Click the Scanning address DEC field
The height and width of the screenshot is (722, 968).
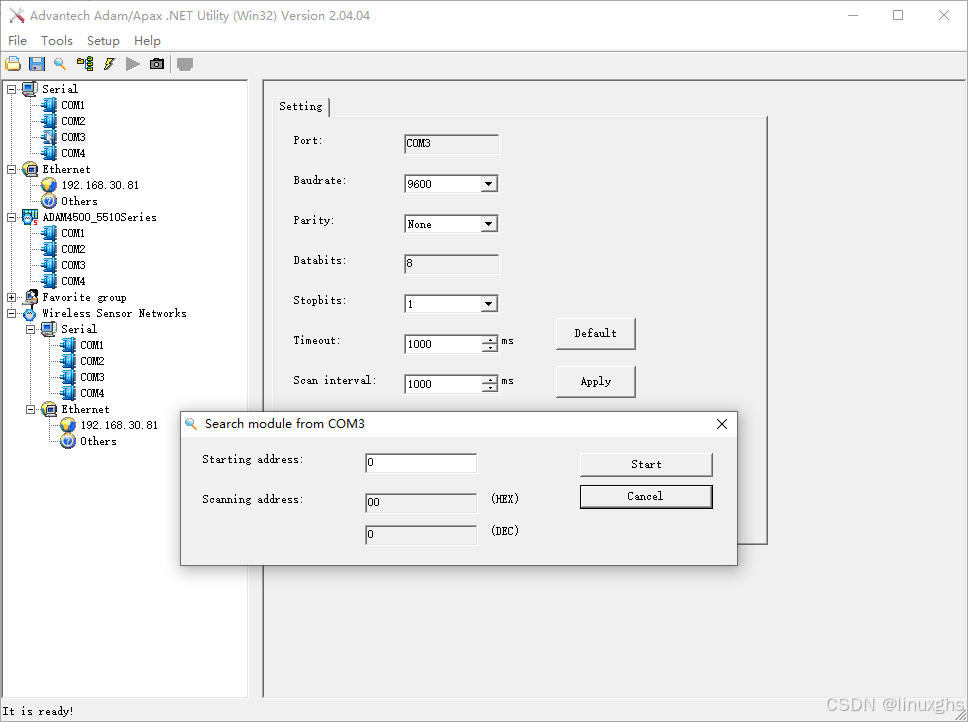click(421, 534)
